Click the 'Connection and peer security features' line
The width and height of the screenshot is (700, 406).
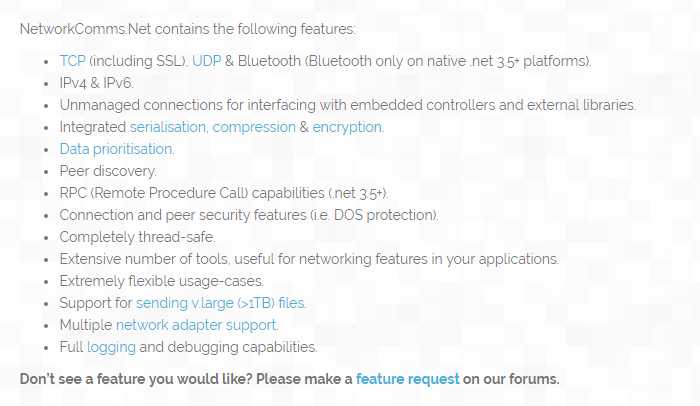(249, 215)
